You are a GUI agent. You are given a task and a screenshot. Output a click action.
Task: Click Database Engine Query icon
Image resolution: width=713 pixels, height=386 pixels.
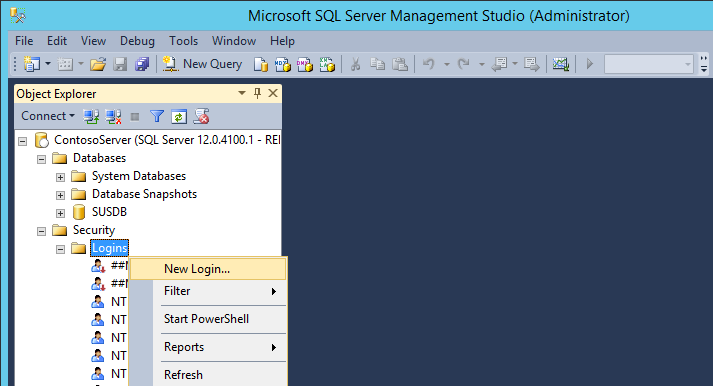261,65
